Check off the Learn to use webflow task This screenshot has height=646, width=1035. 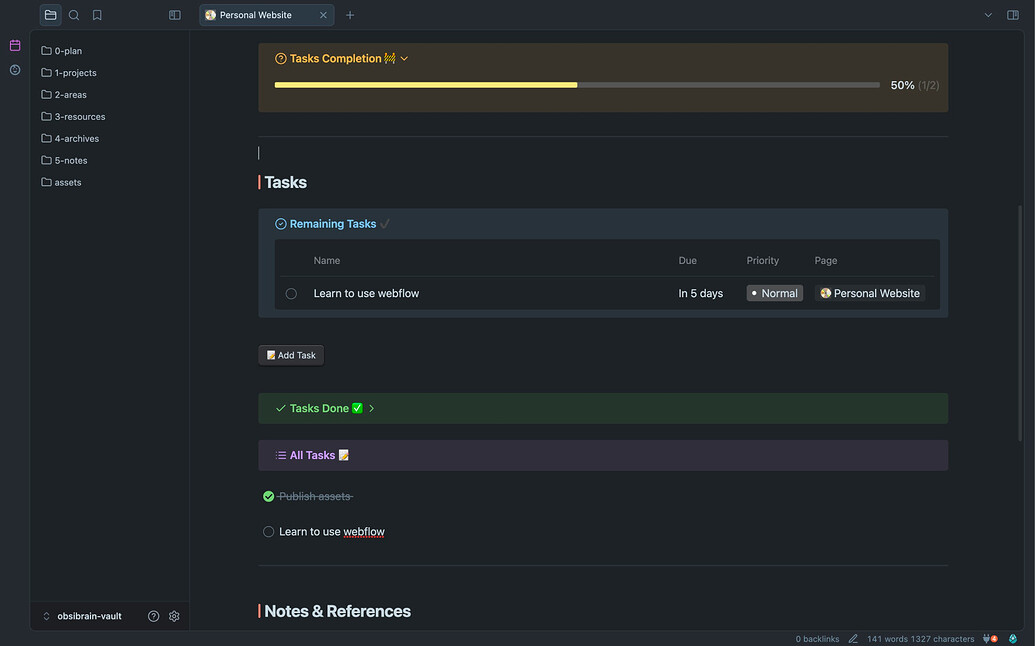[268, 531]
